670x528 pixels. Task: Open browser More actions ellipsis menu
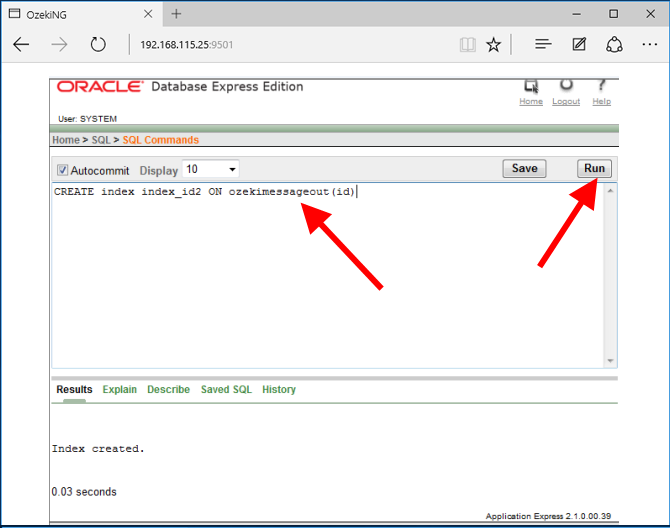(649, 44)
